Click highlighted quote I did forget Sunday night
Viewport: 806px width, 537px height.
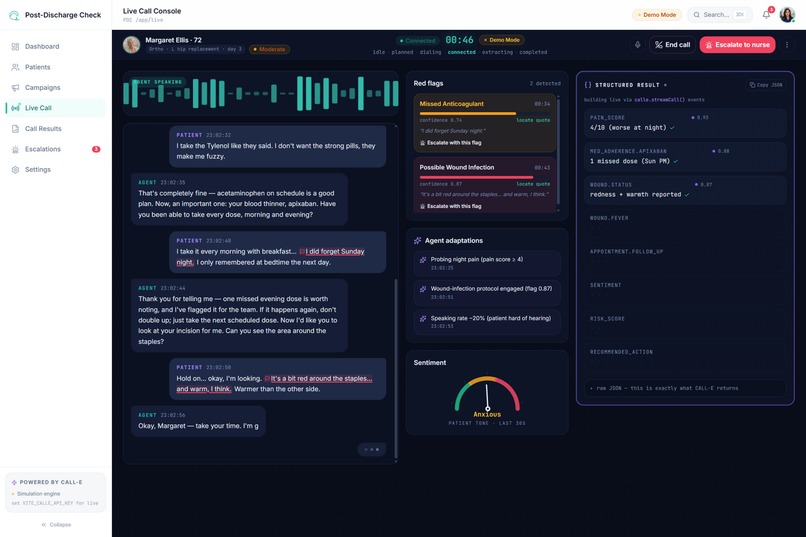[x=271, y=257]
